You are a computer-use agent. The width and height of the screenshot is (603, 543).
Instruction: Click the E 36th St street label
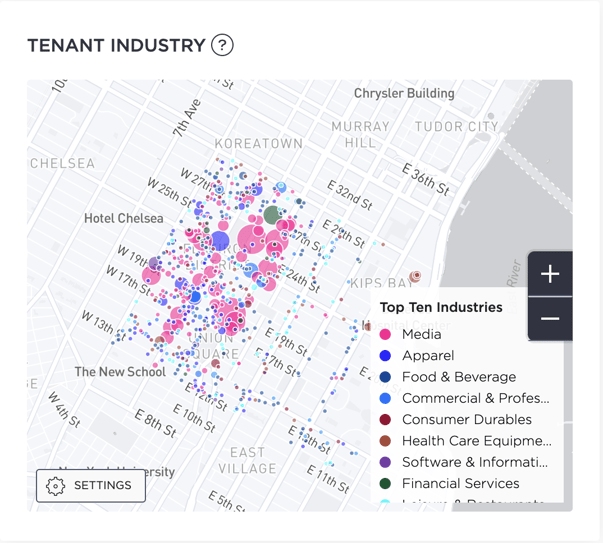click(426, 180)
